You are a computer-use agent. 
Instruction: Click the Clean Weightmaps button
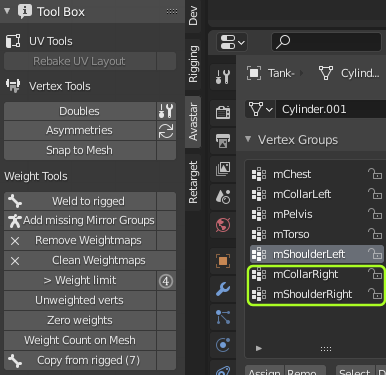pyautogui.click(x=80, y=261)
